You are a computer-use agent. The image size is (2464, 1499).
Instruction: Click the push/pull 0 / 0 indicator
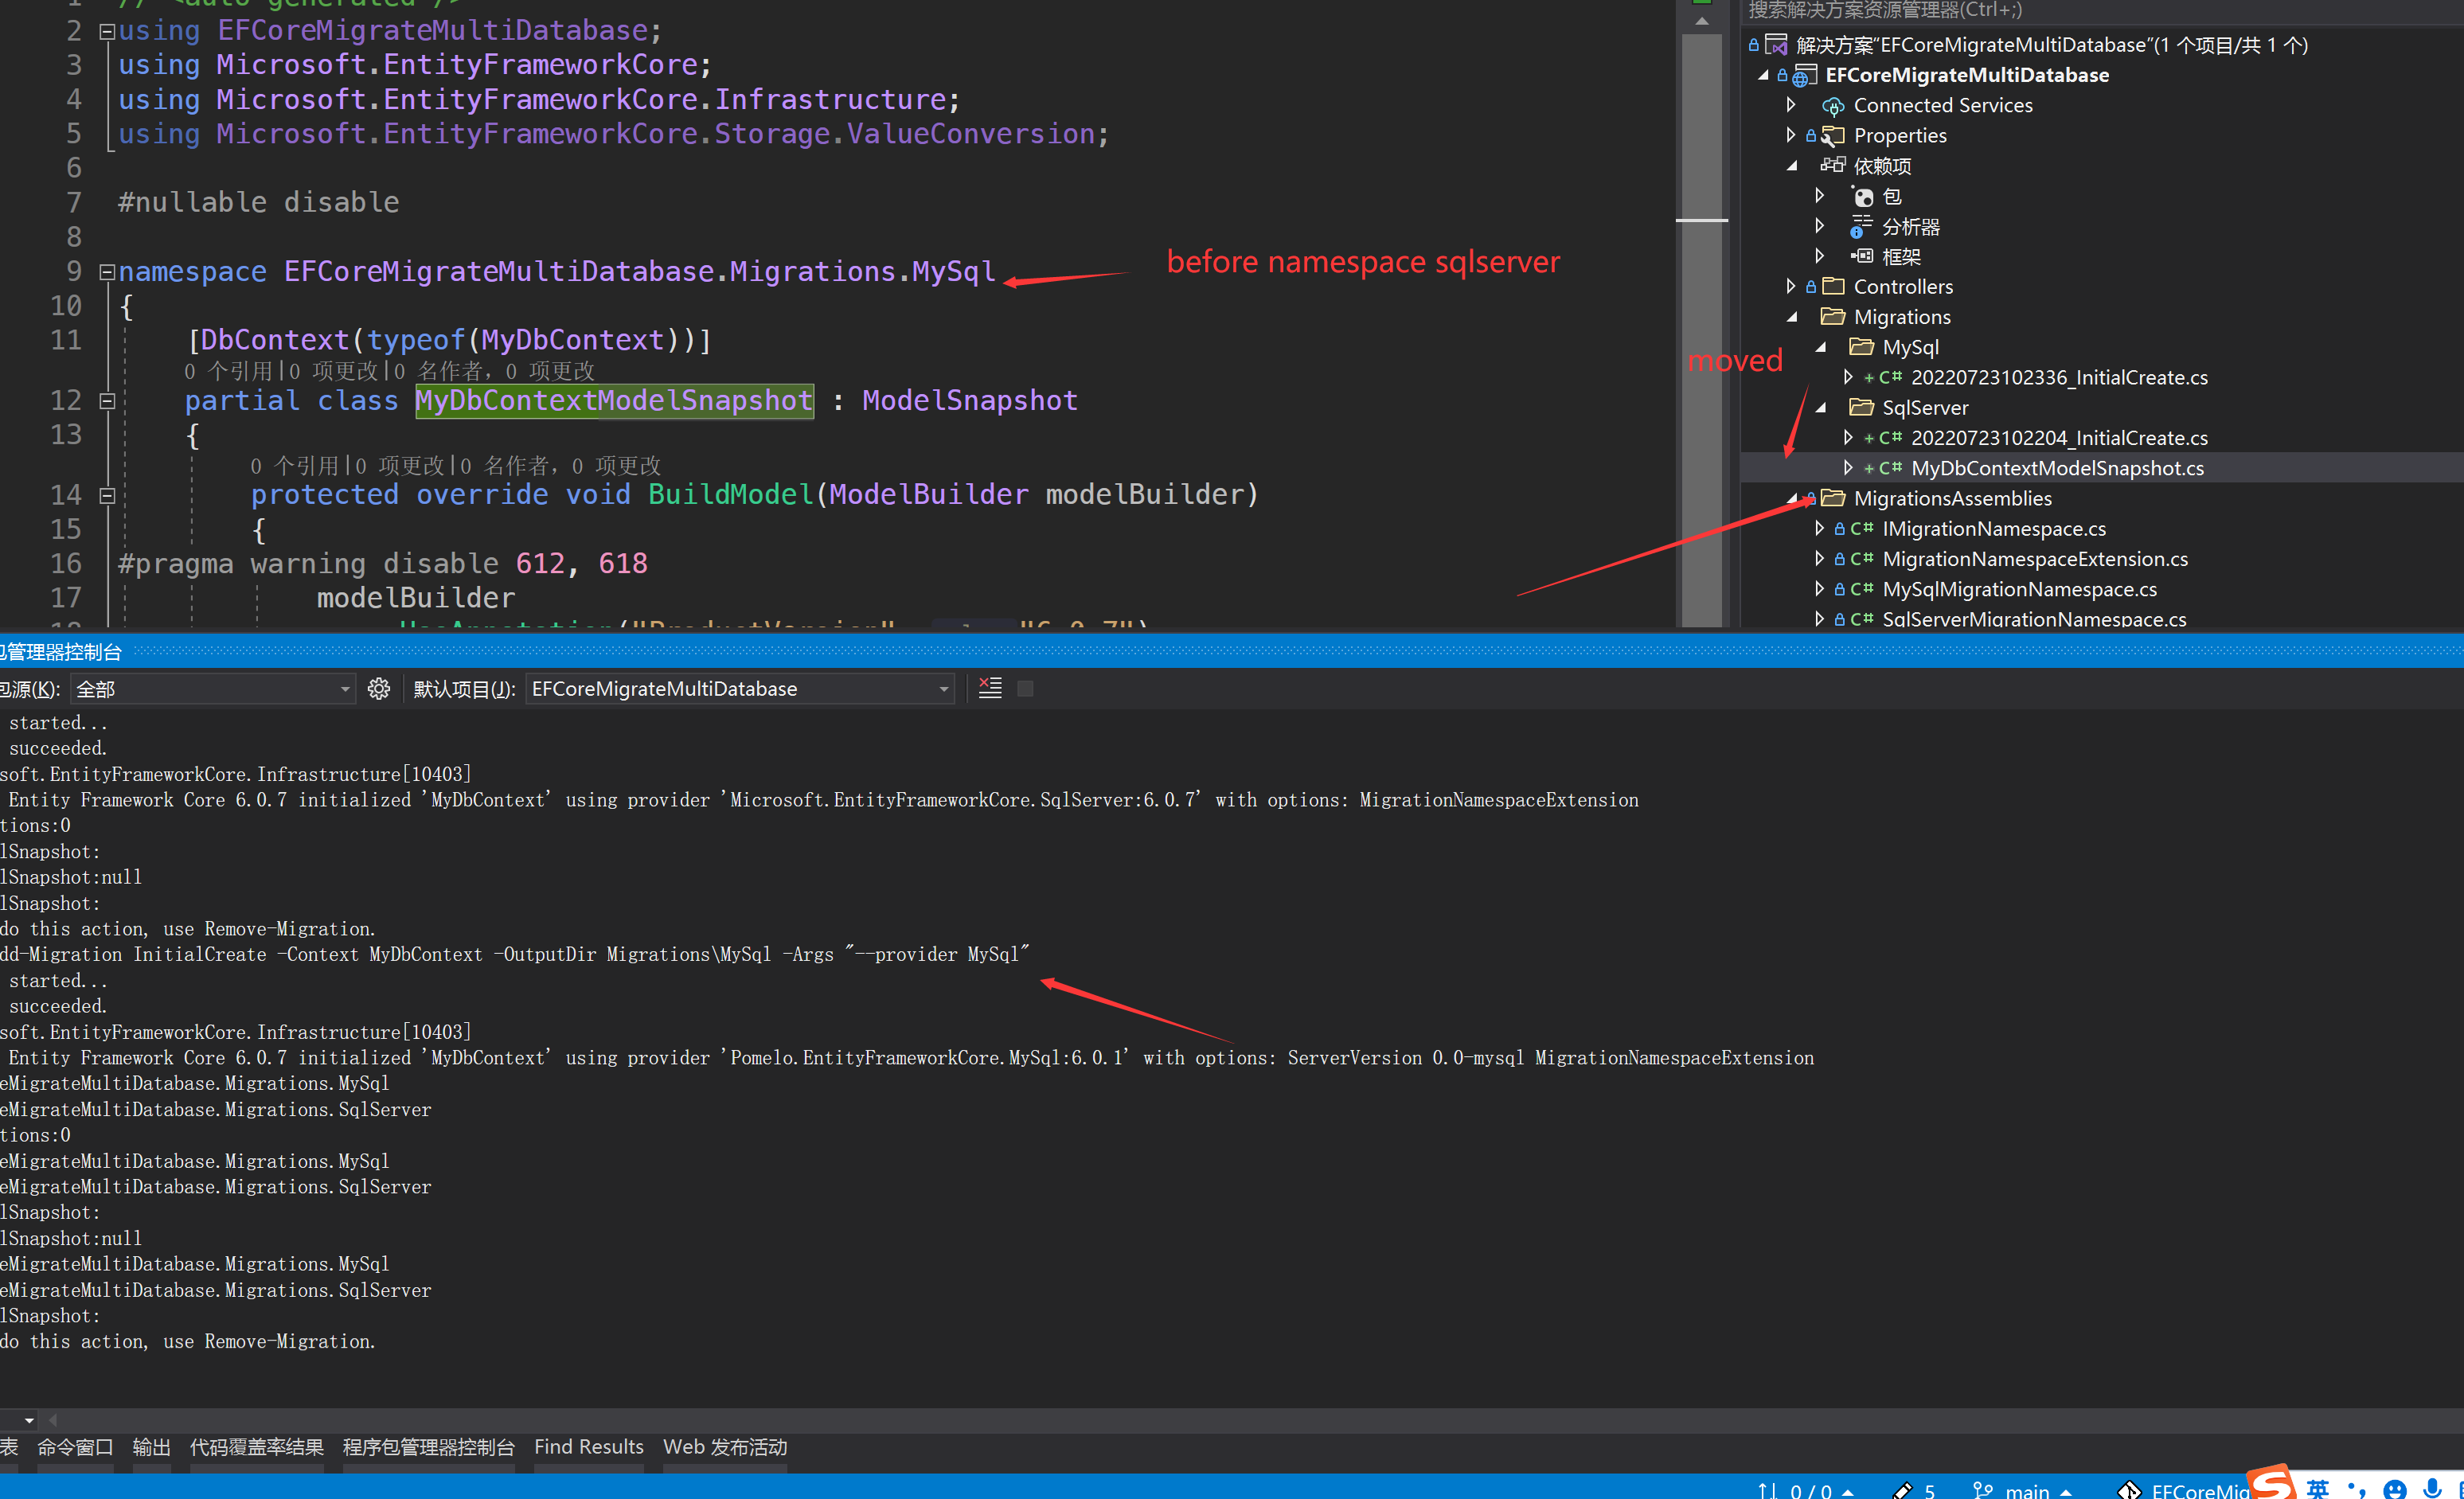1806,1490
